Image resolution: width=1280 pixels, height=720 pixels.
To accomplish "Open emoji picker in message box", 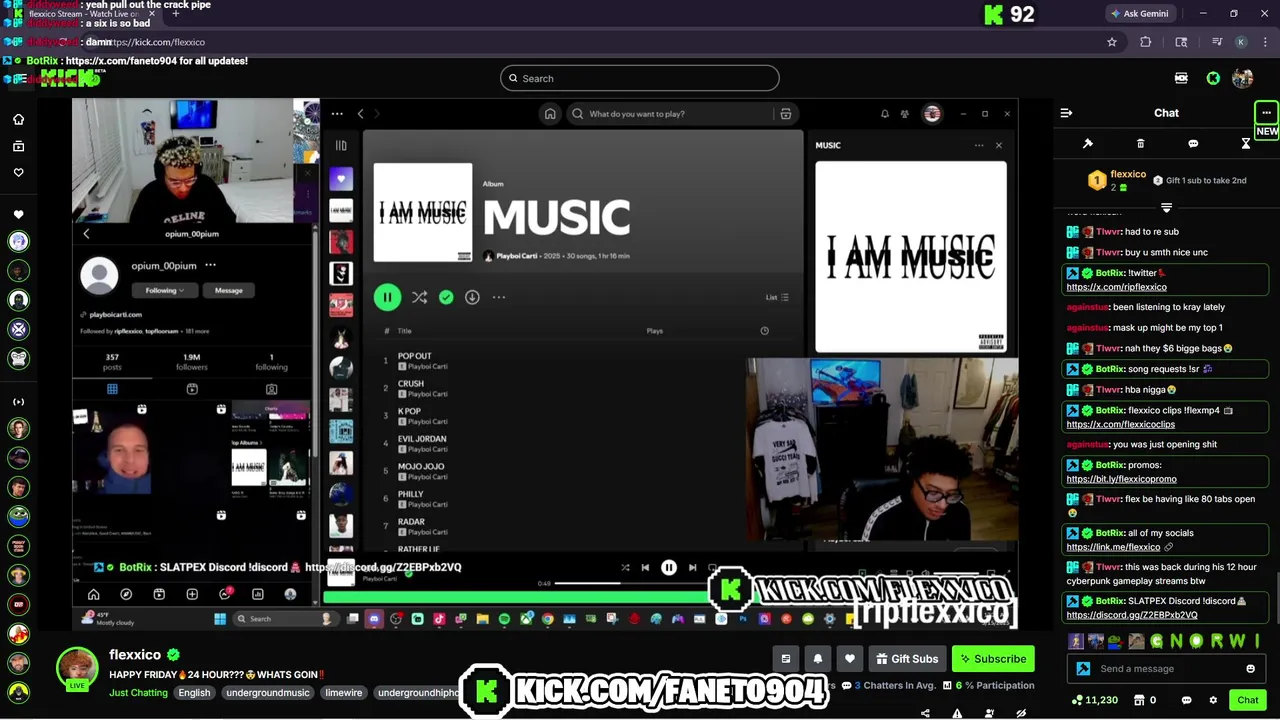I will (1250, 669).
